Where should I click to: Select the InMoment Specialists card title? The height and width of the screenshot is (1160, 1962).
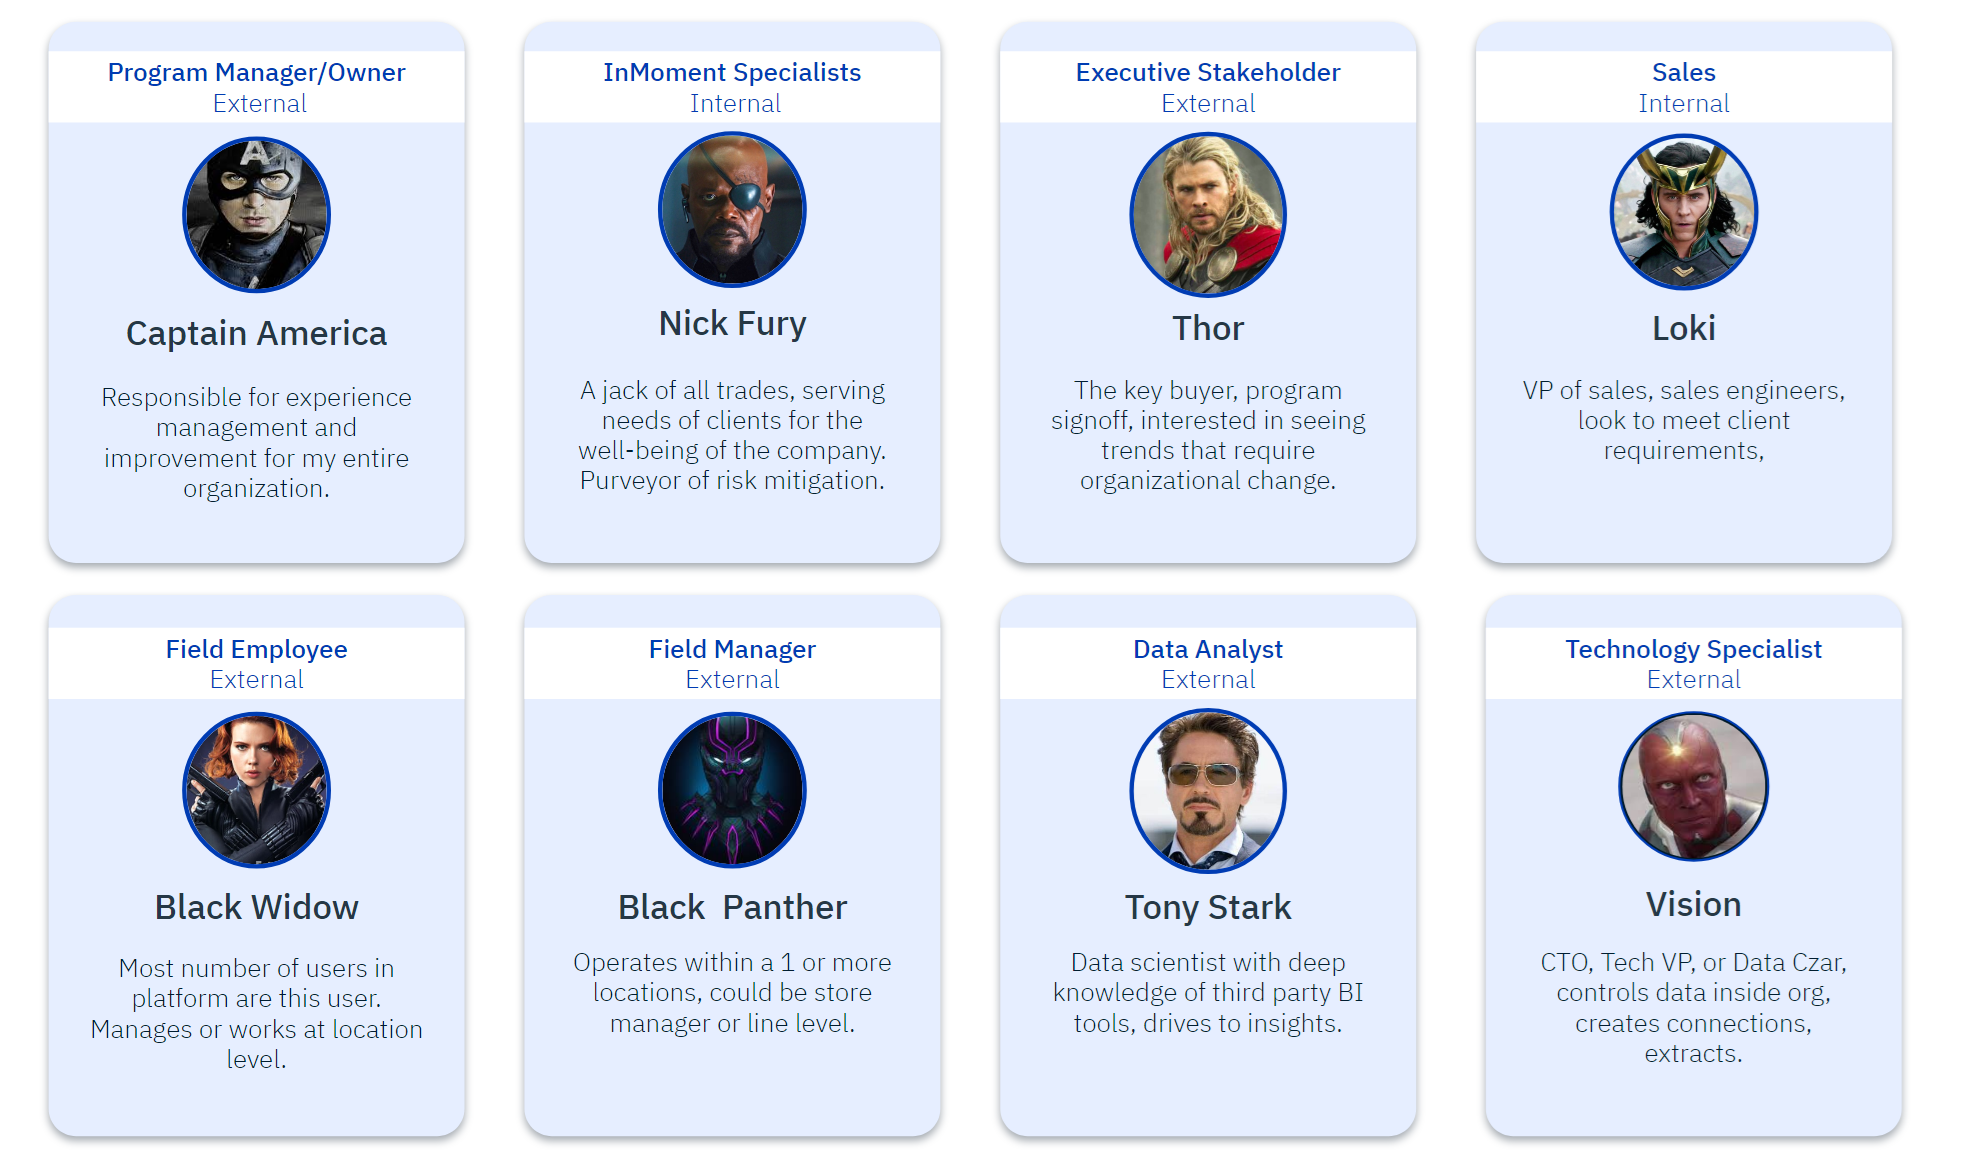tap(732, 72)
